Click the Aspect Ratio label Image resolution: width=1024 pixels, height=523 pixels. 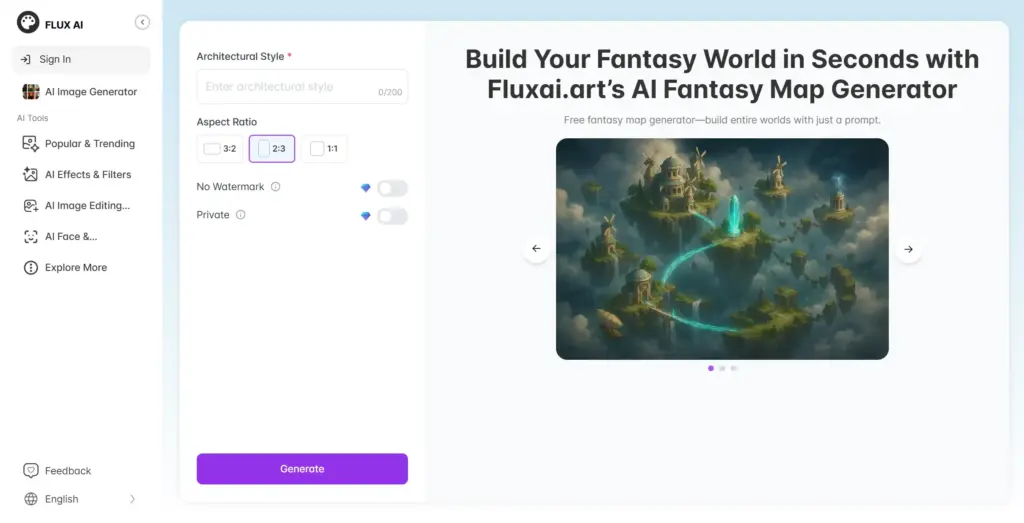pos(227,122)
